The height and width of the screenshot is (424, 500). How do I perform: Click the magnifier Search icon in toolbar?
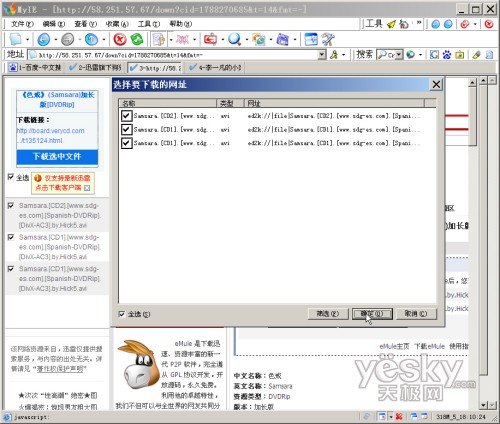coord(234,40)
